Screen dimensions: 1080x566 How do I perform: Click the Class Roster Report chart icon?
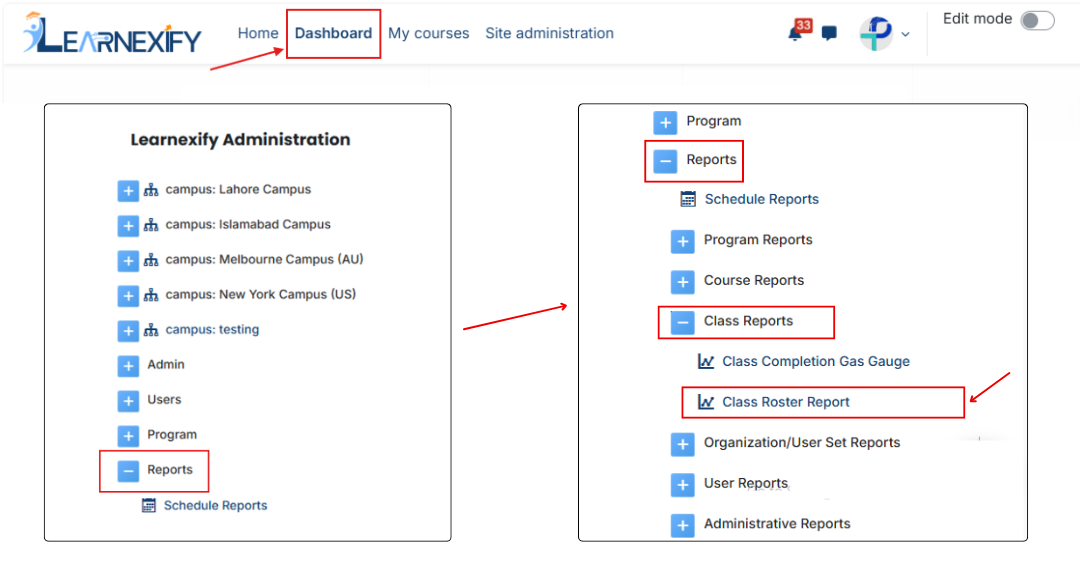[x=706, y=402]
